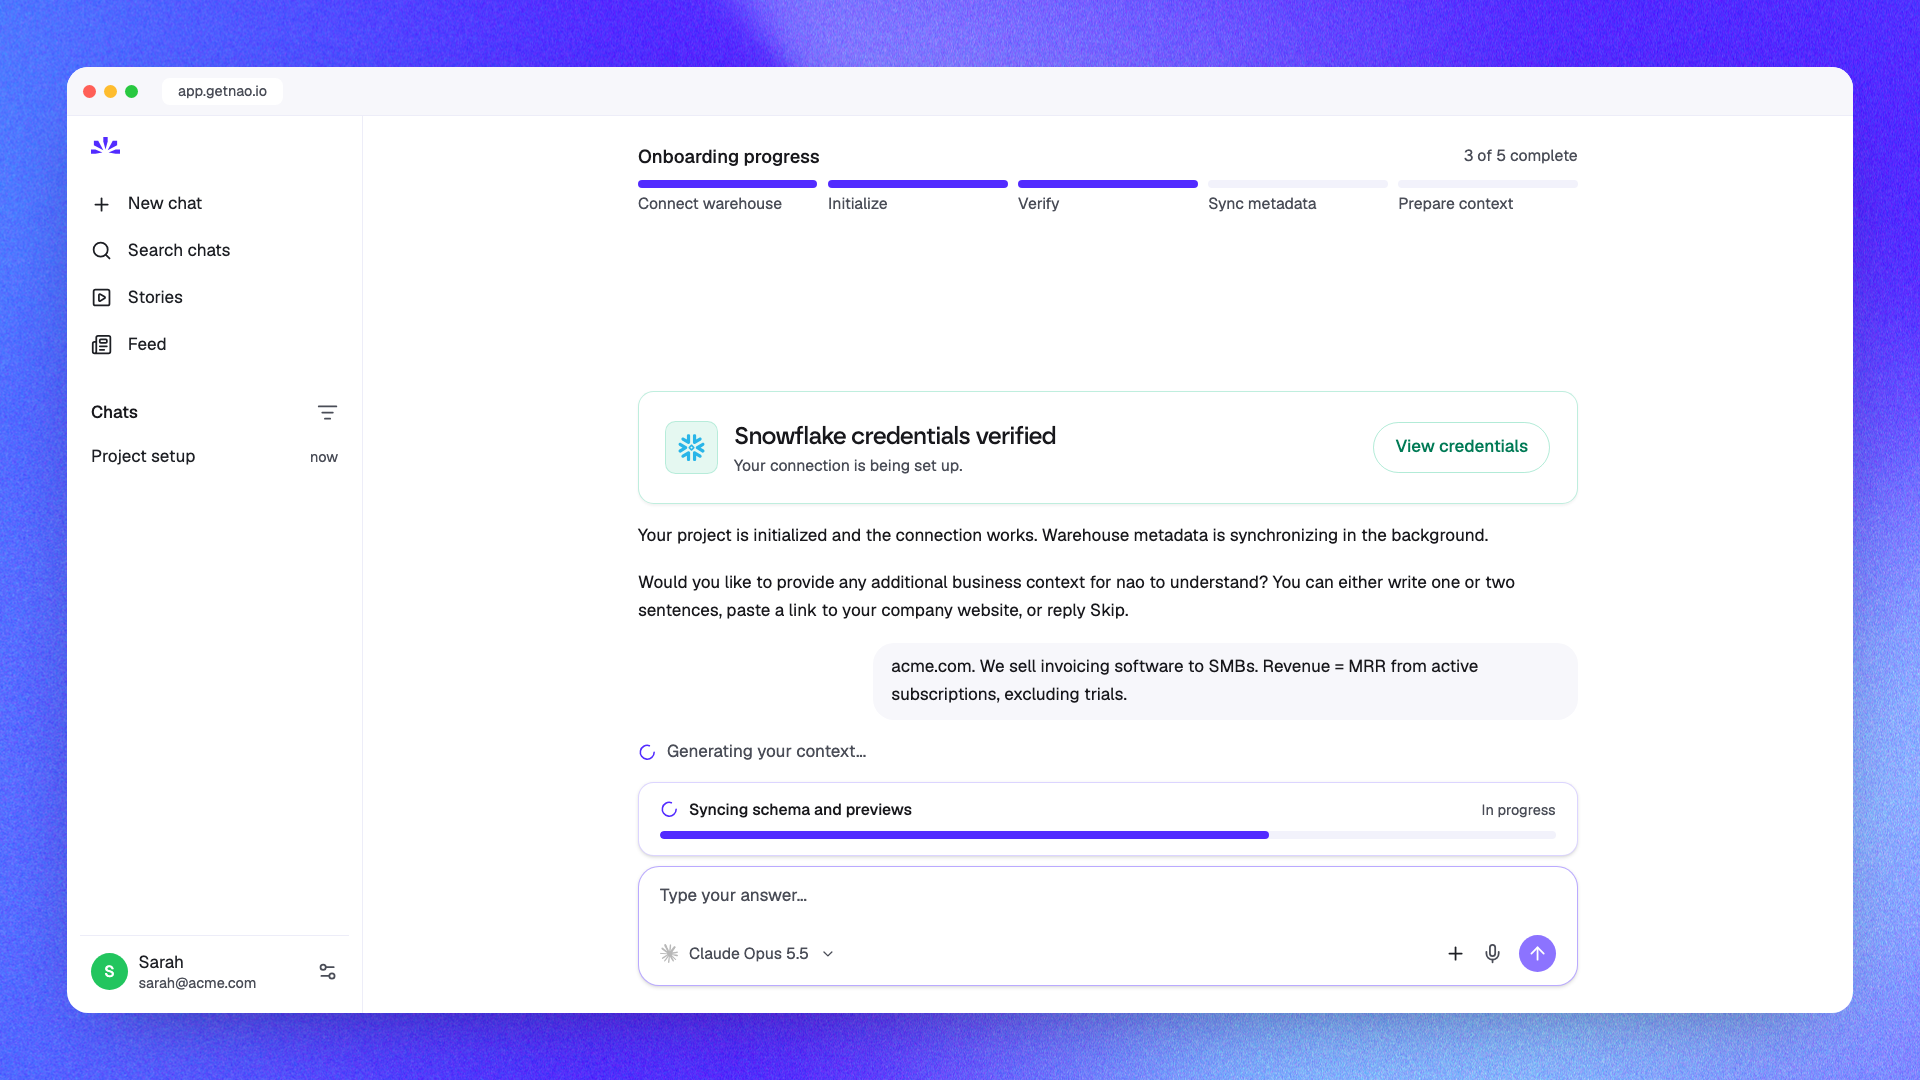This screenshot has height=1080, width=1920.
Task: Click the Chats section header
Action: pos(114,412)
